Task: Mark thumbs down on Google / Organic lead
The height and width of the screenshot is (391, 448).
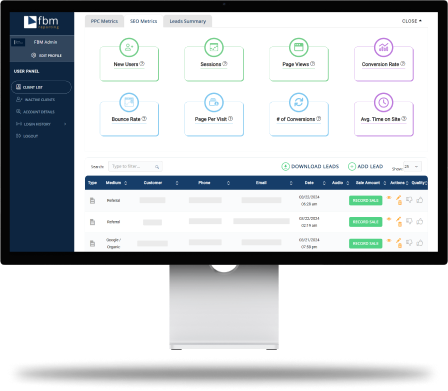Action: (409, 243)
